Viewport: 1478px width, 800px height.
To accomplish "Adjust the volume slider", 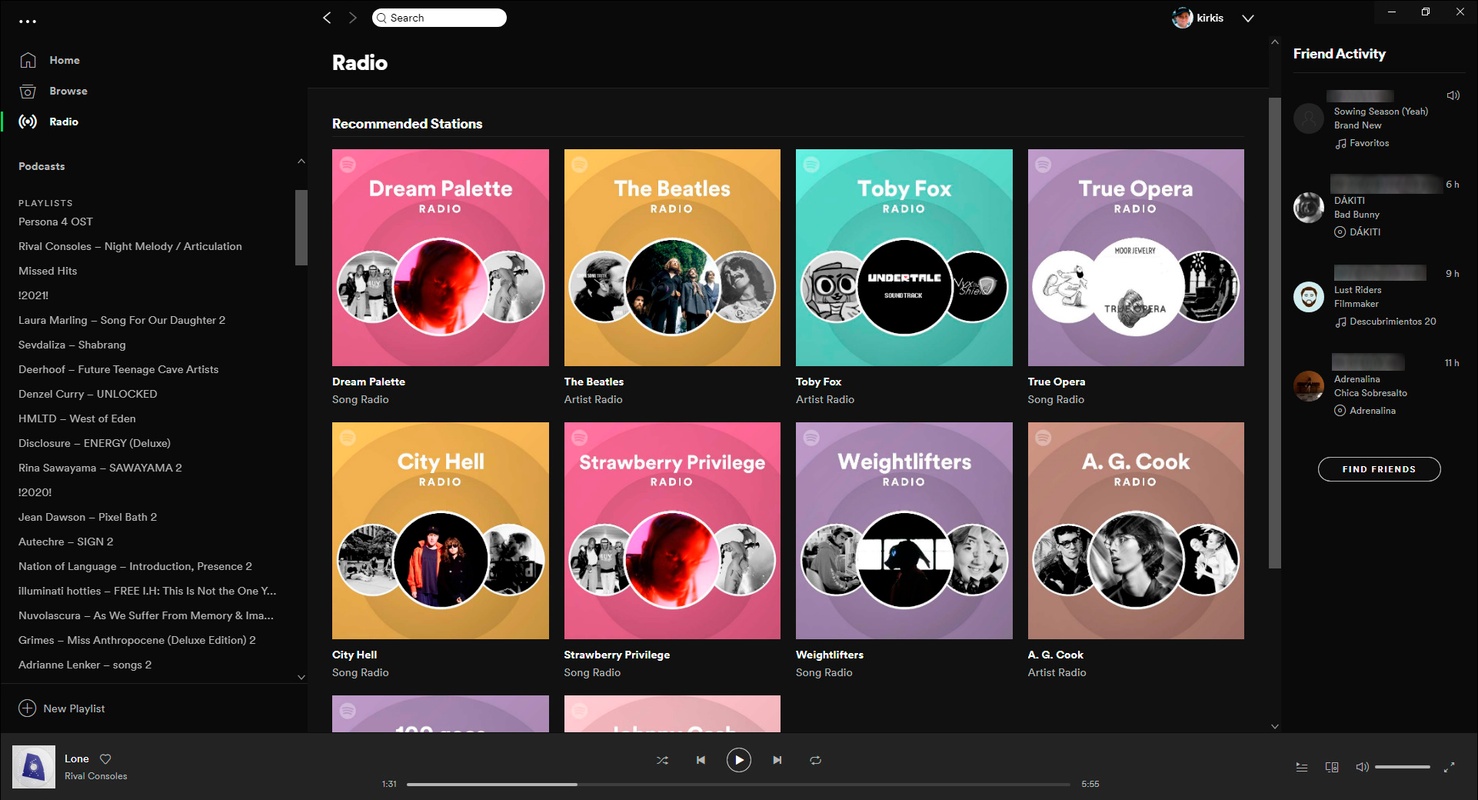I will coord(1402,767).
